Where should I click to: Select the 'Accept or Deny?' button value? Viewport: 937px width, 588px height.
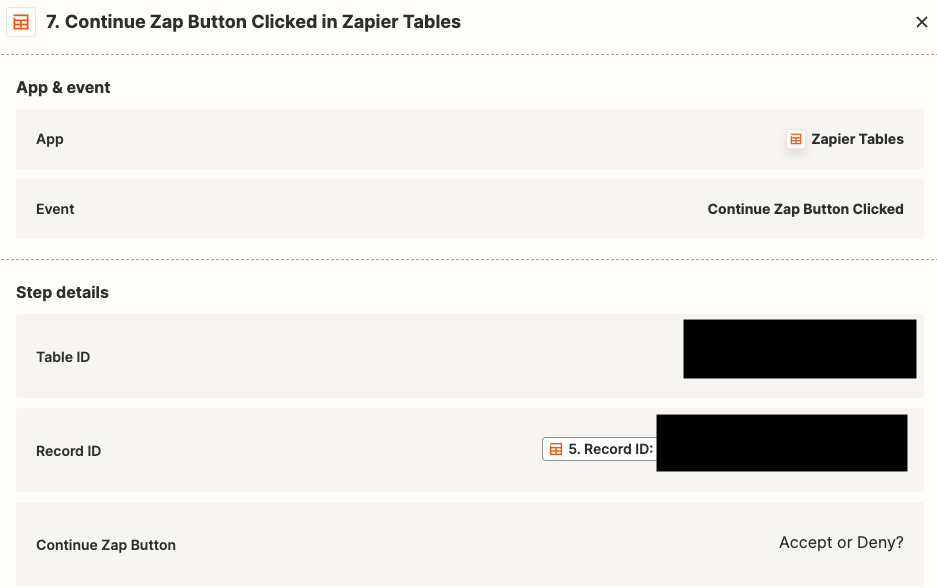point(841,543)
